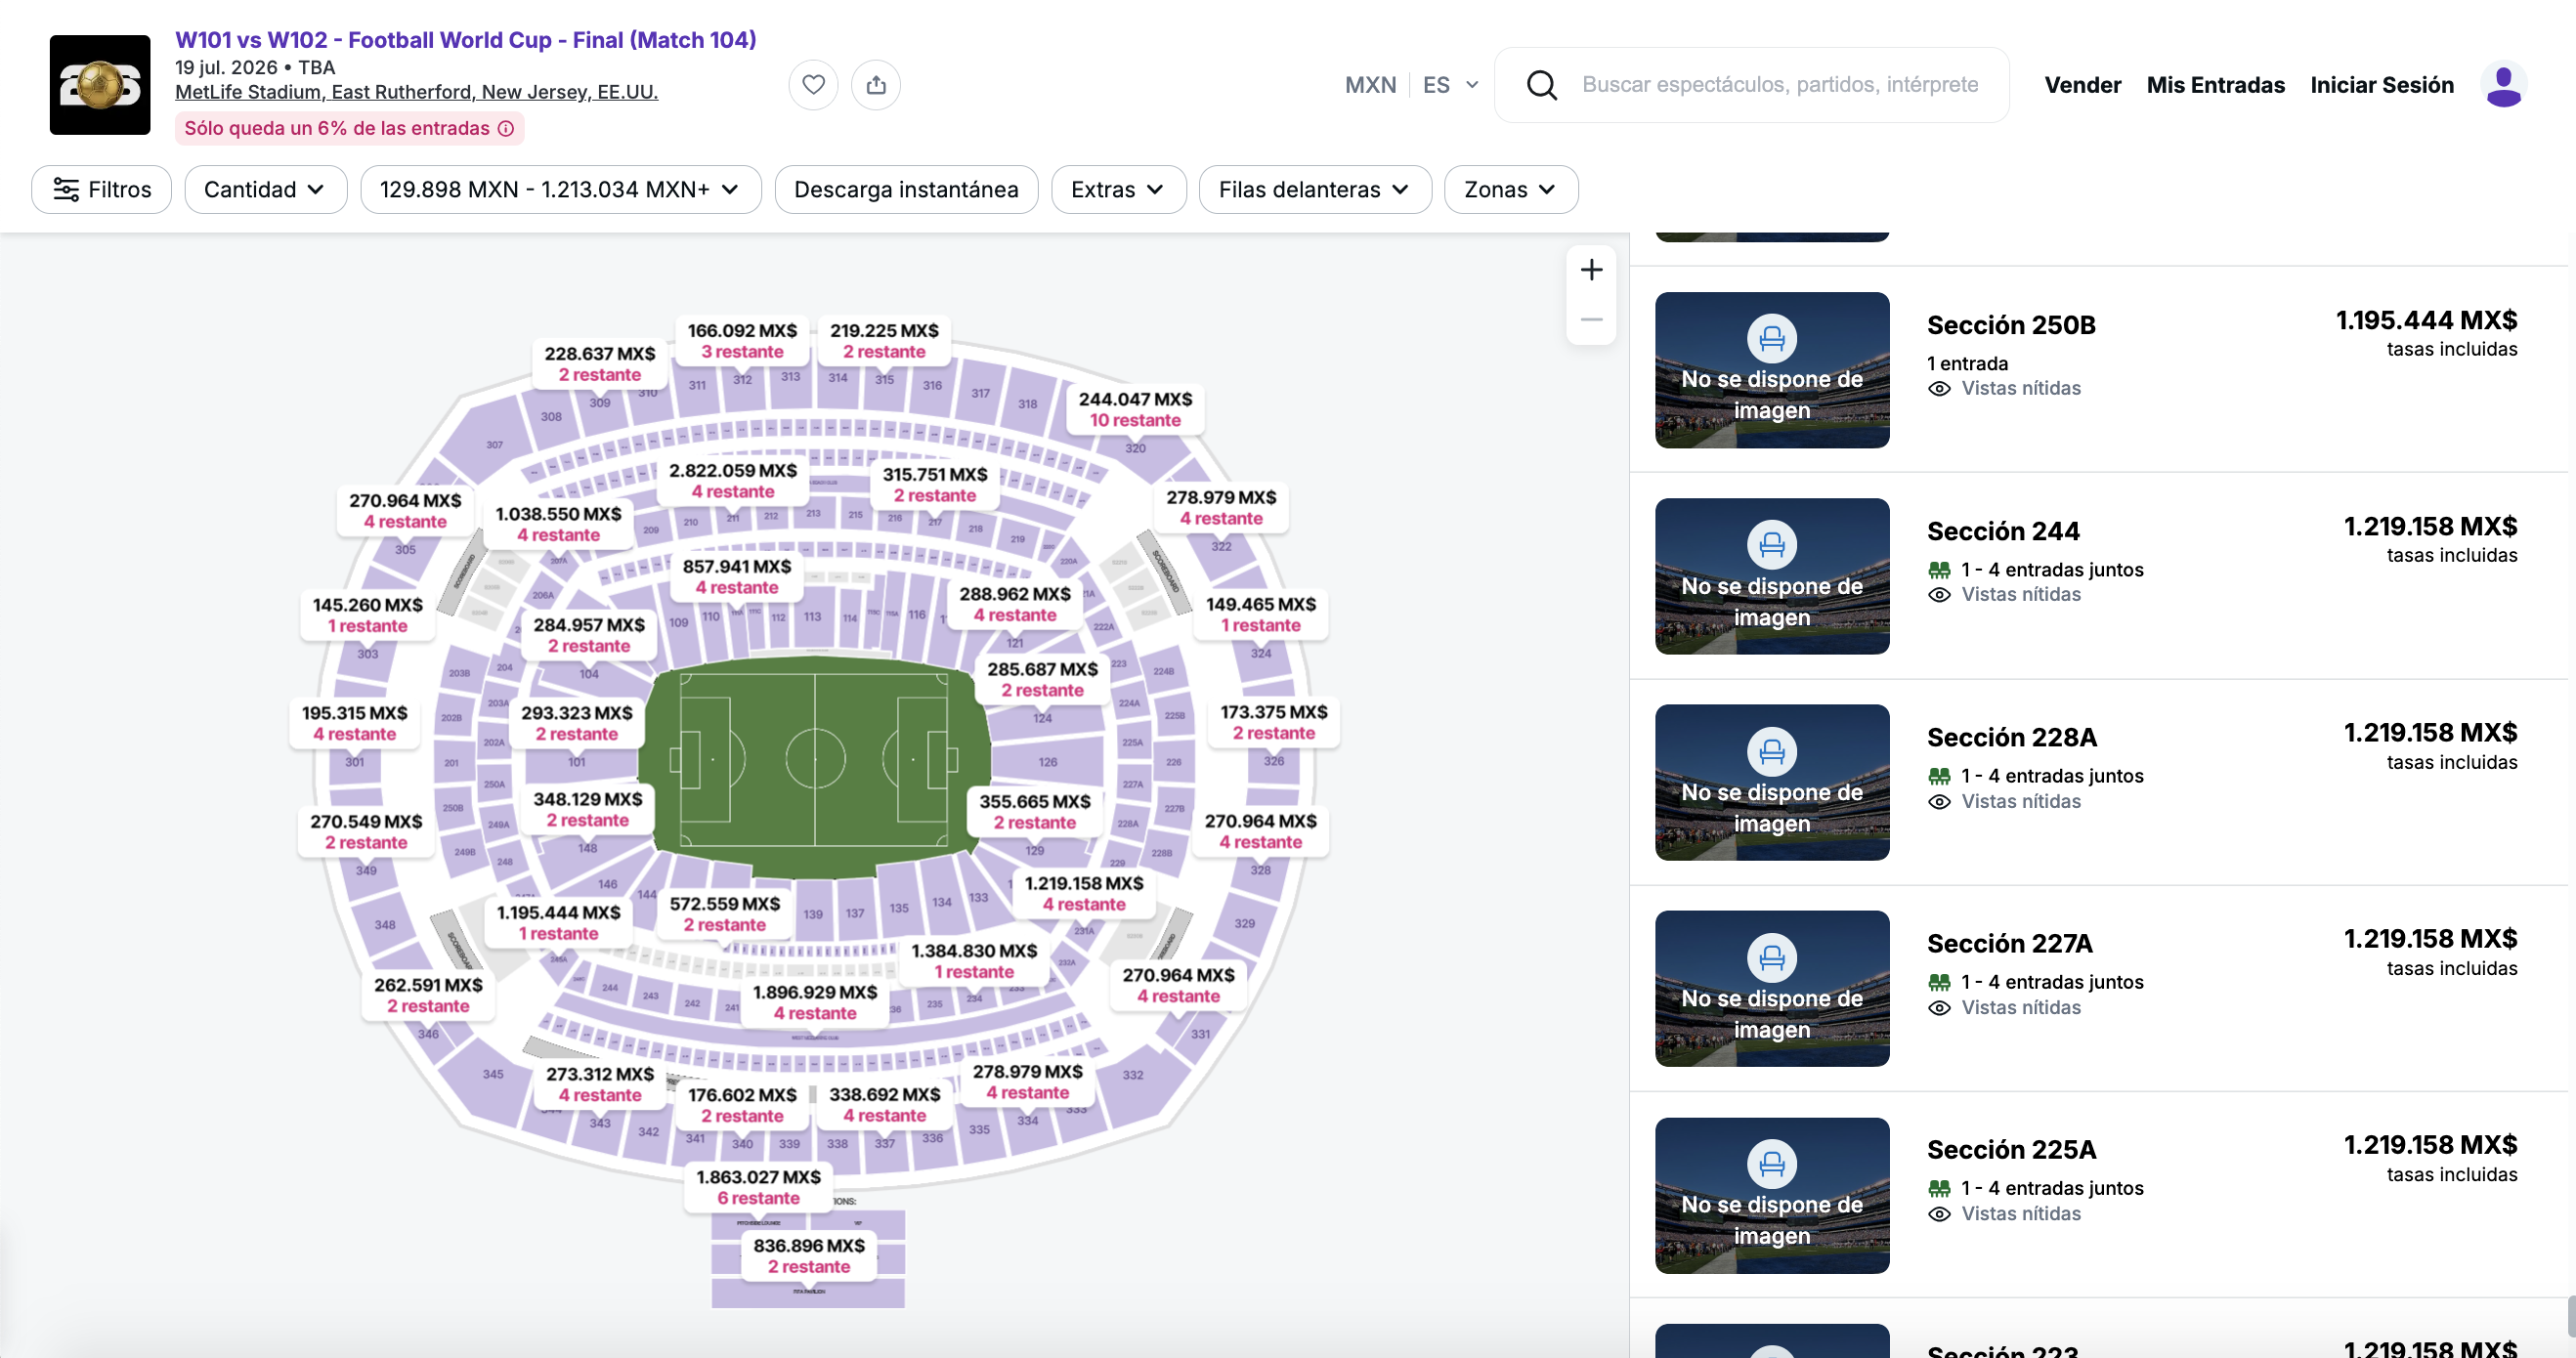Screen dimensions: 2576x1358
Task: Select the Sección 250B listing thumbnail
Action: coord(1771,370)
